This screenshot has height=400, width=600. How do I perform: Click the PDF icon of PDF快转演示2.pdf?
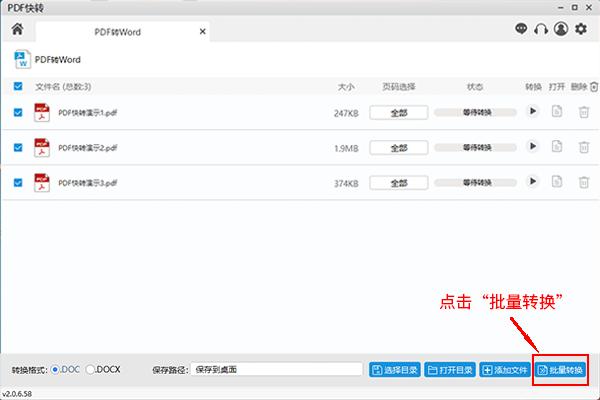(42, 148)
